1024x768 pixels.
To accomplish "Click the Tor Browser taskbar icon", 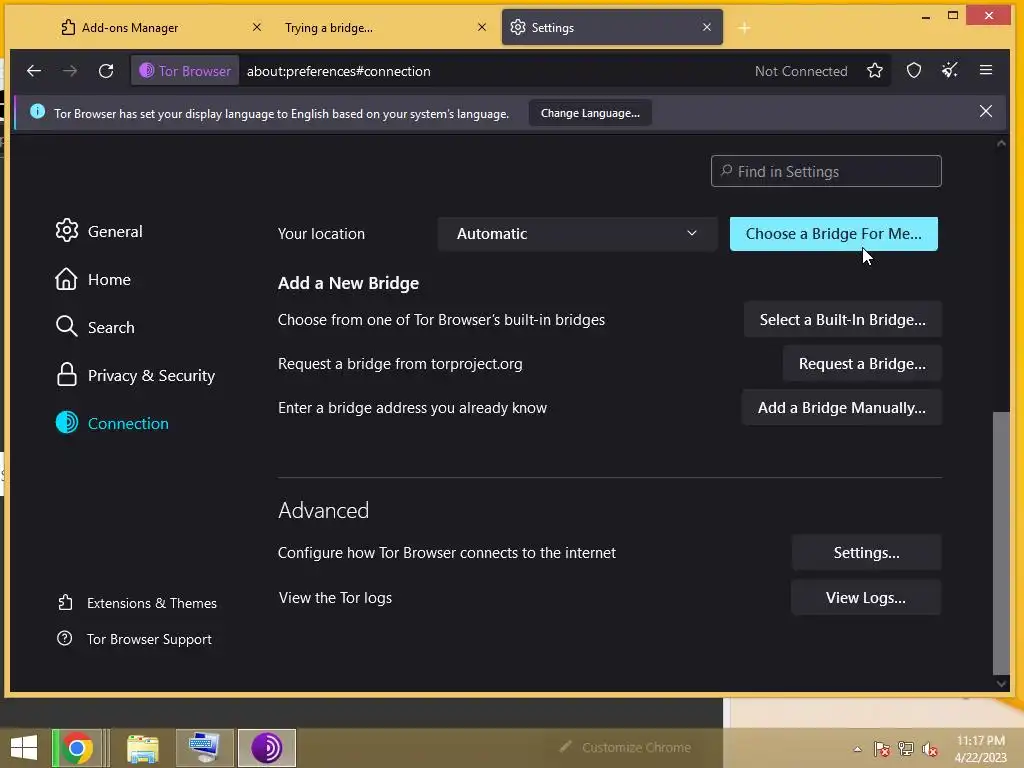I will [266, 748].
